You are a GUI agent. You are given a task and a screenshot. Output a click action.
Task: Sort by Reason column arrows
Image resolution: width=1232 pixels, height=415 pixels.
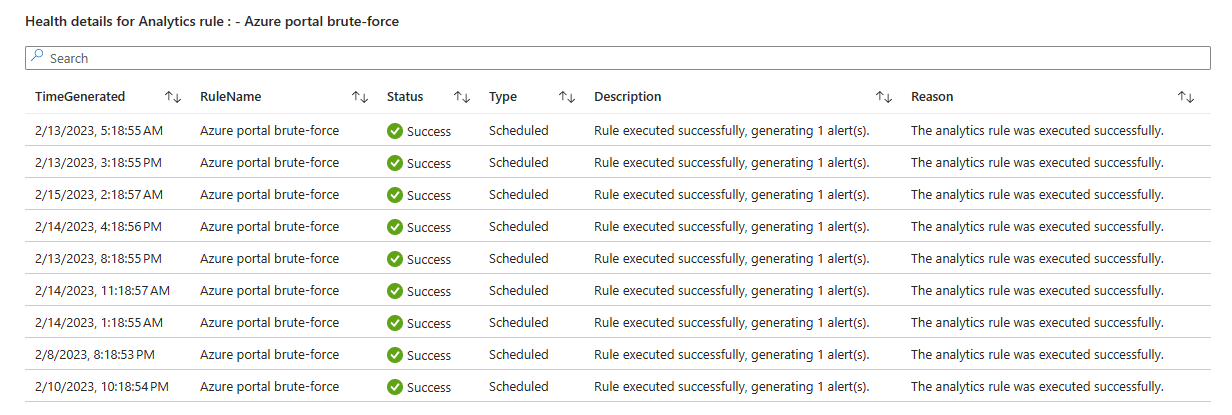[1185, 97]
